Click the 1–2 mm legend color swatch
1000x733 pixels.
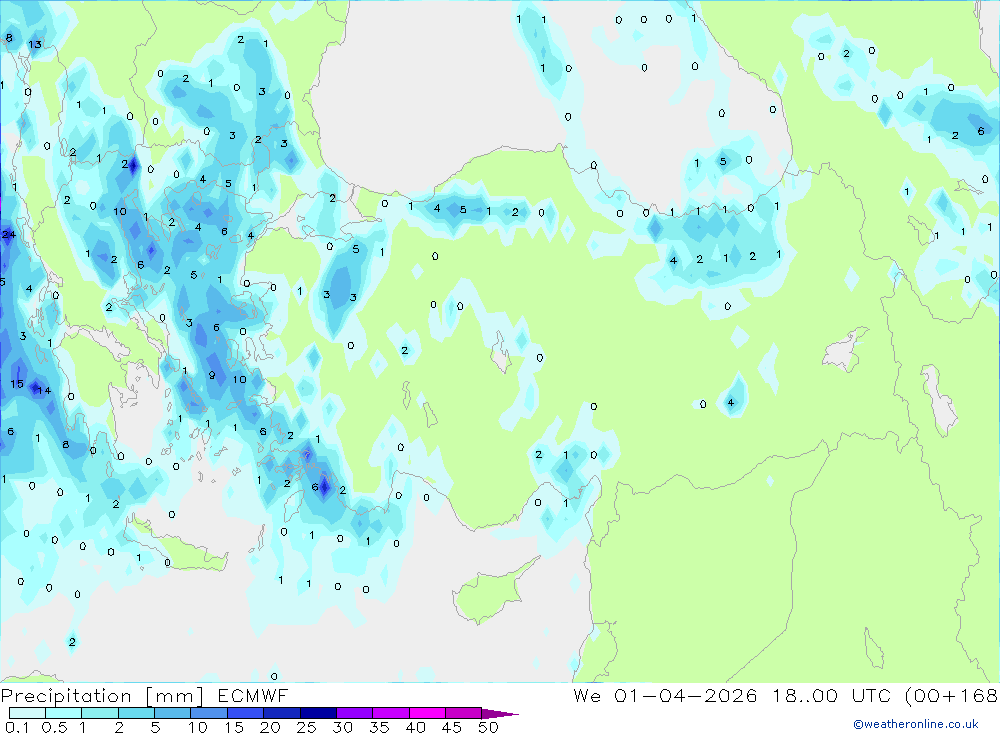point(99,713)
